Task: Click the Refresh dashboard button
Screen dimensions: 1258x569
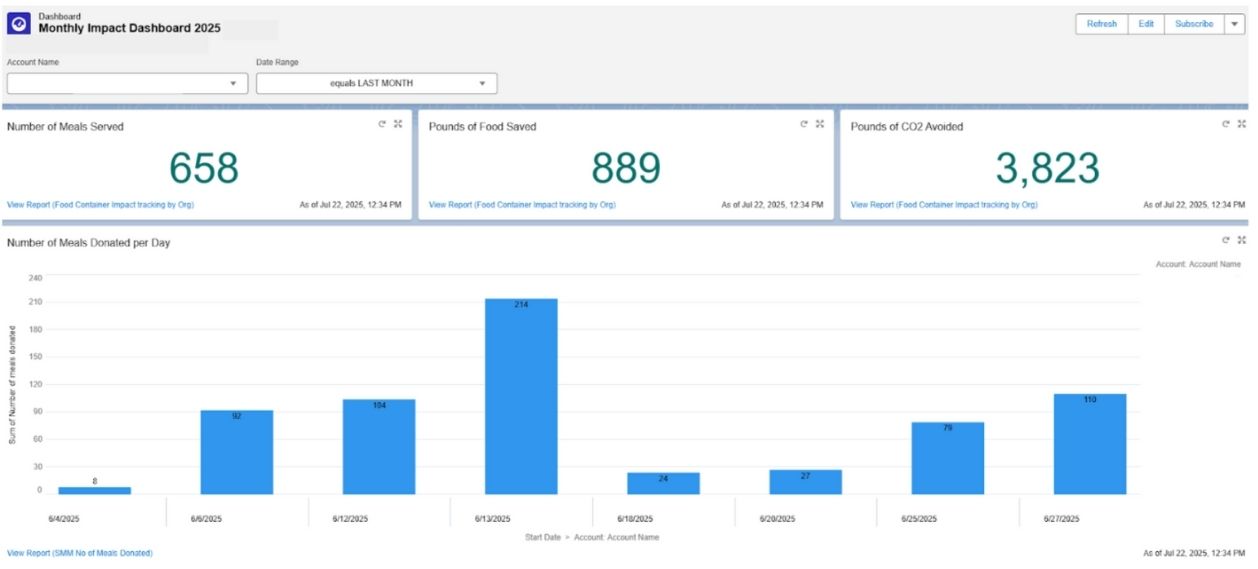Action: point(1101,24)
